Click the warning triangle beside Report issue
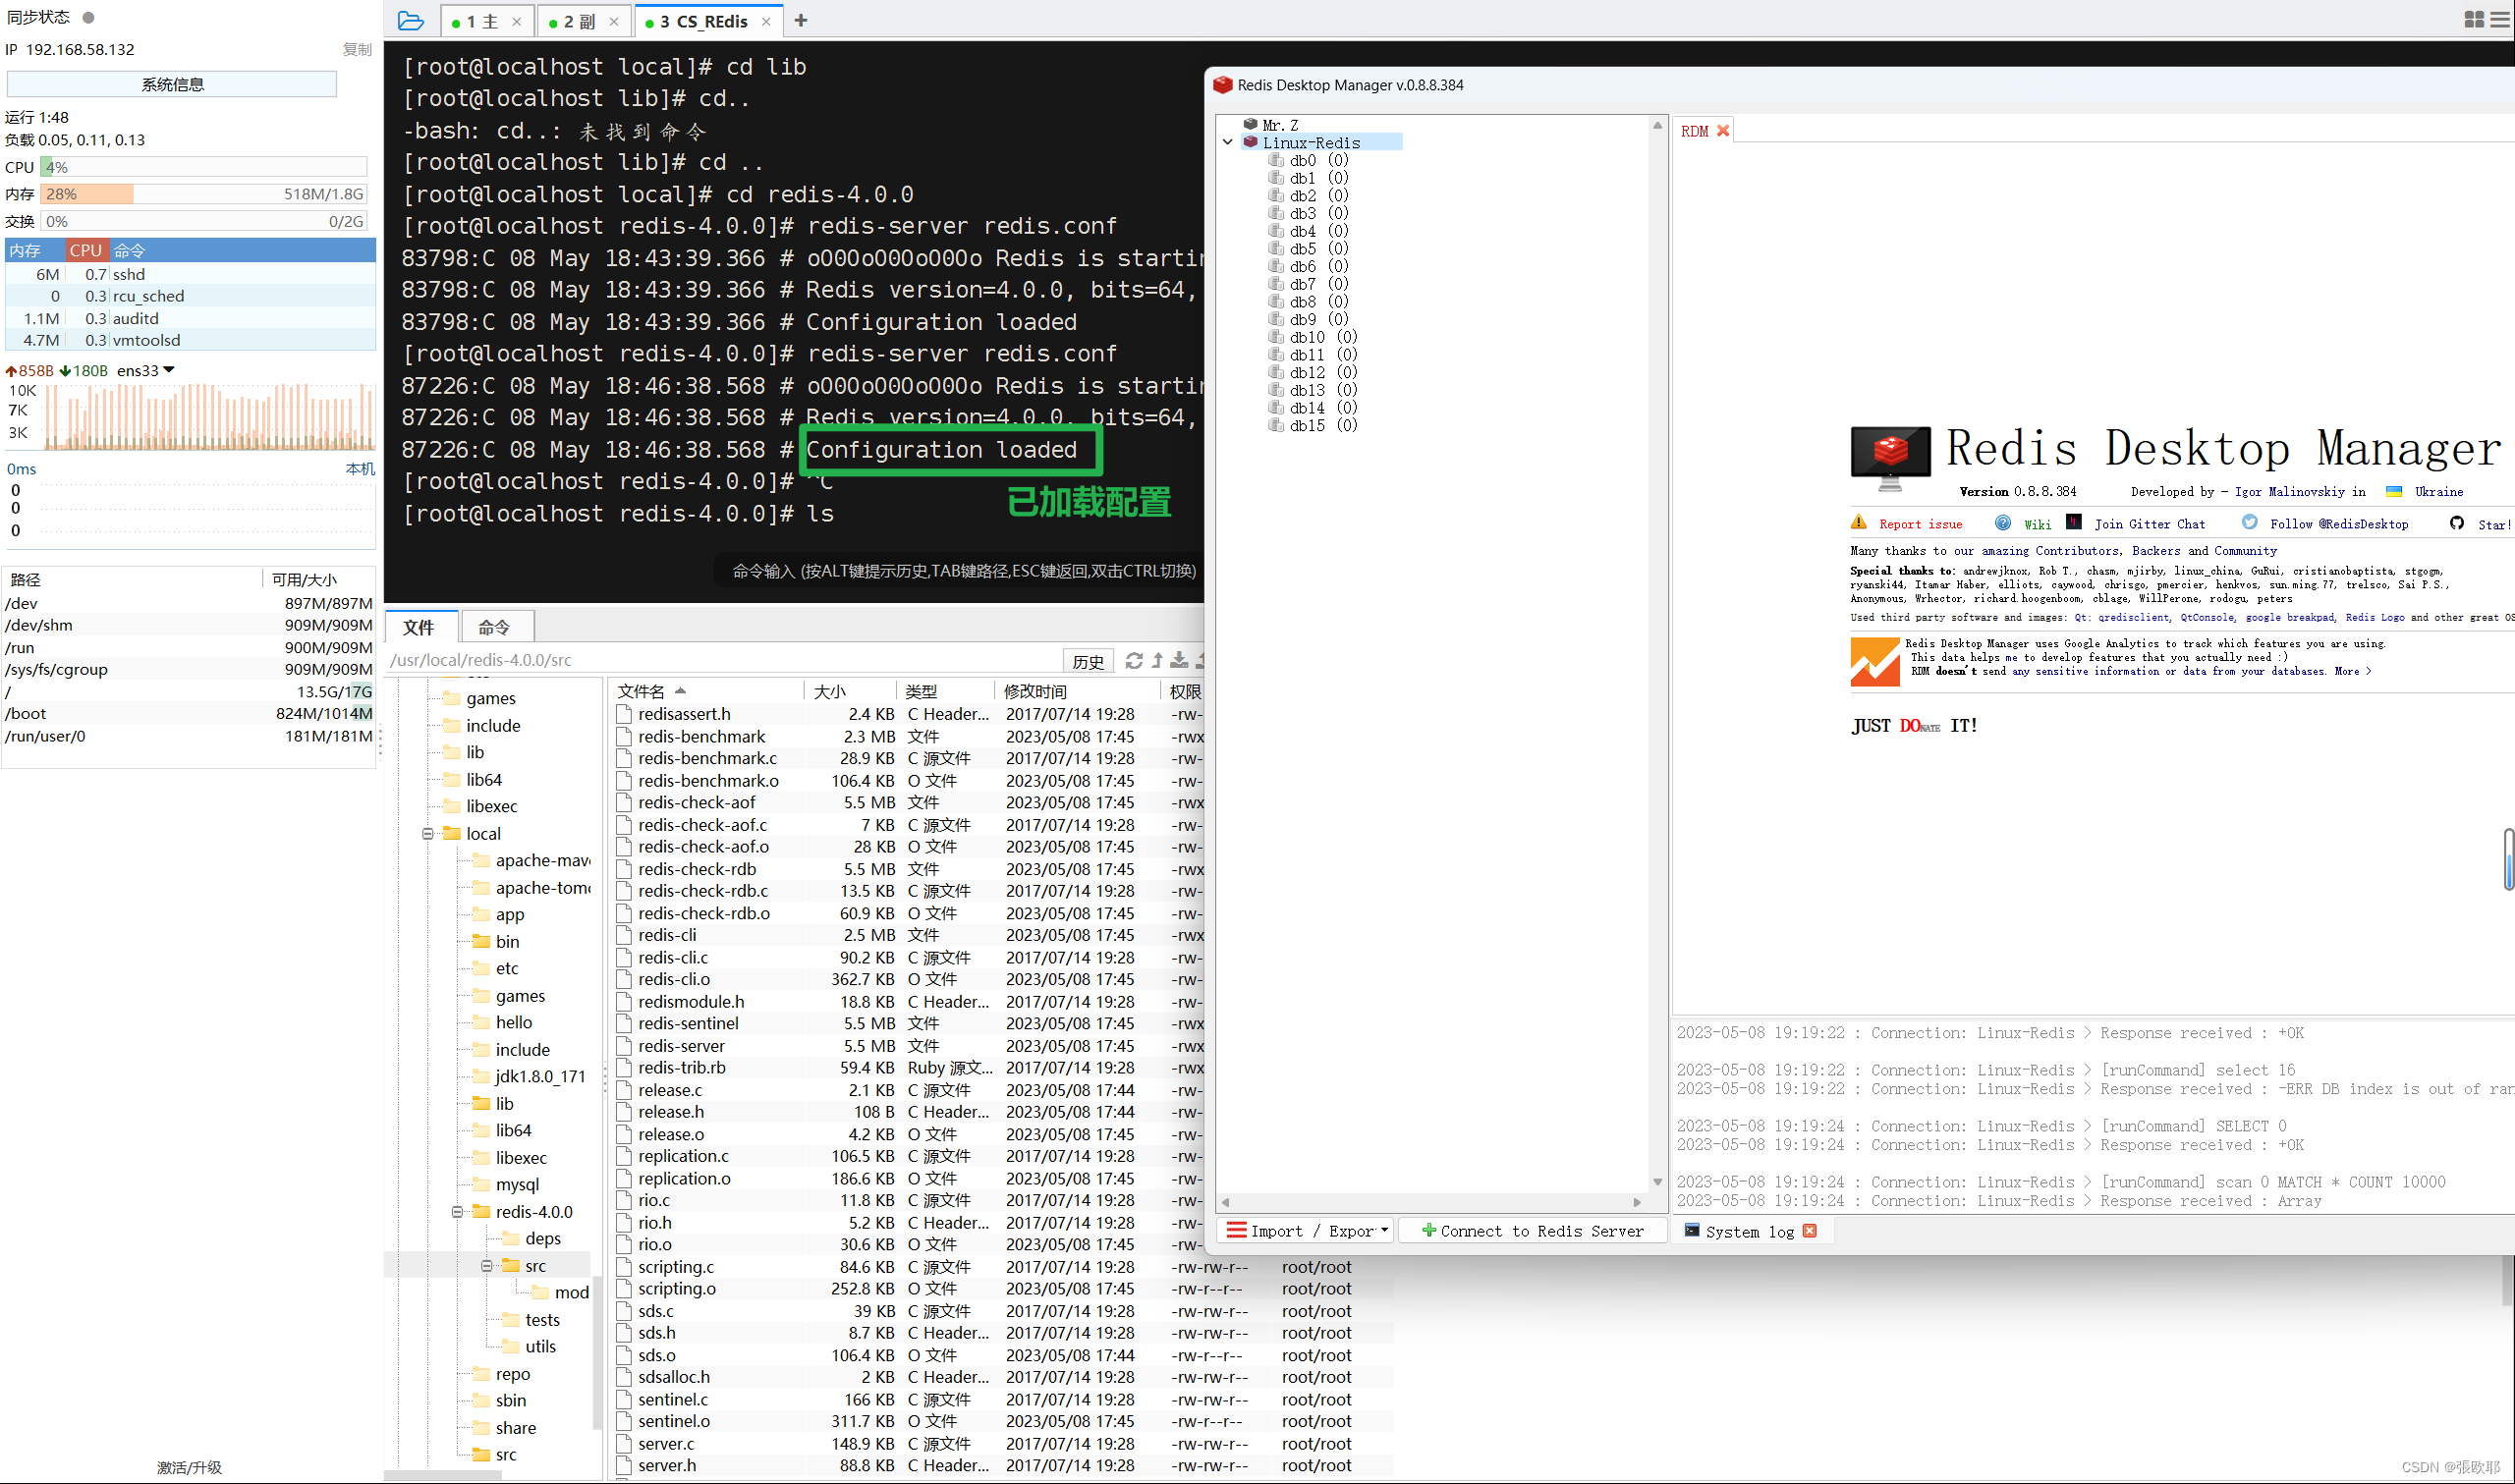2515x1484 pixels. point(1859,522)
